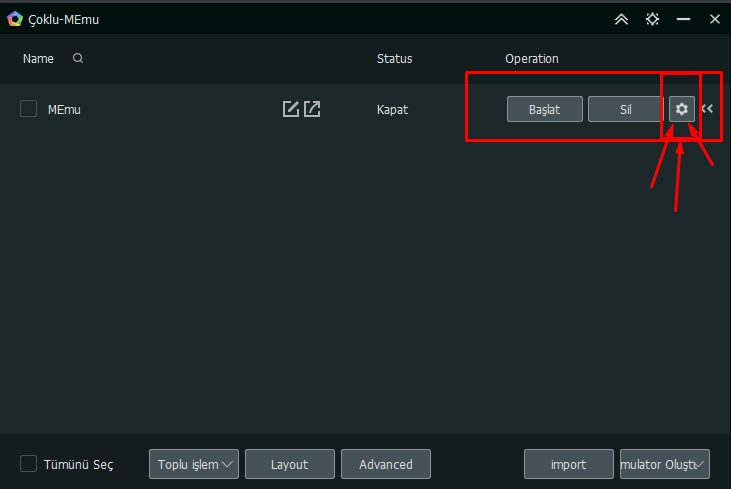Open the Emulator Oluştur dropdown arrow
731x489 pixels.
point(700,464)
